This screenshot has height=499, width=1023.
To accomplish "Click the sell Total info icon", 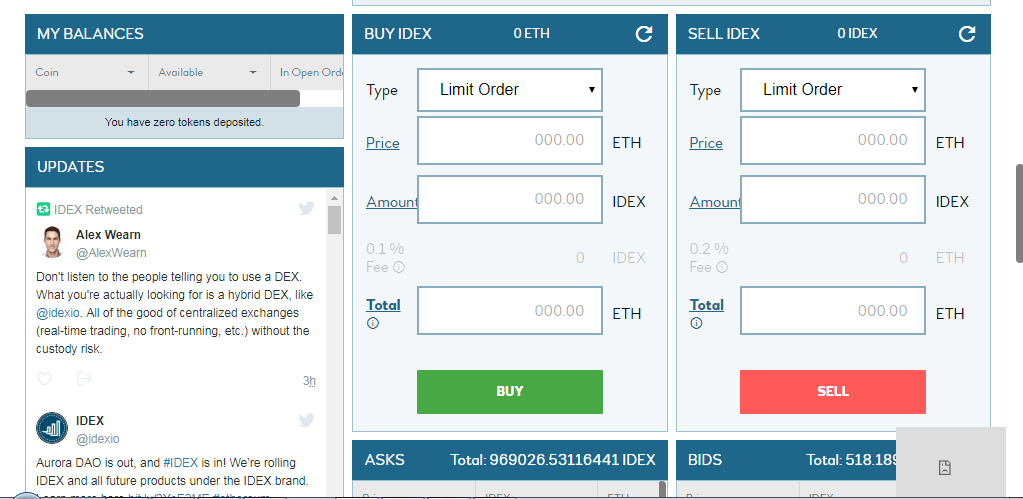I will click(x=696, y=323).
